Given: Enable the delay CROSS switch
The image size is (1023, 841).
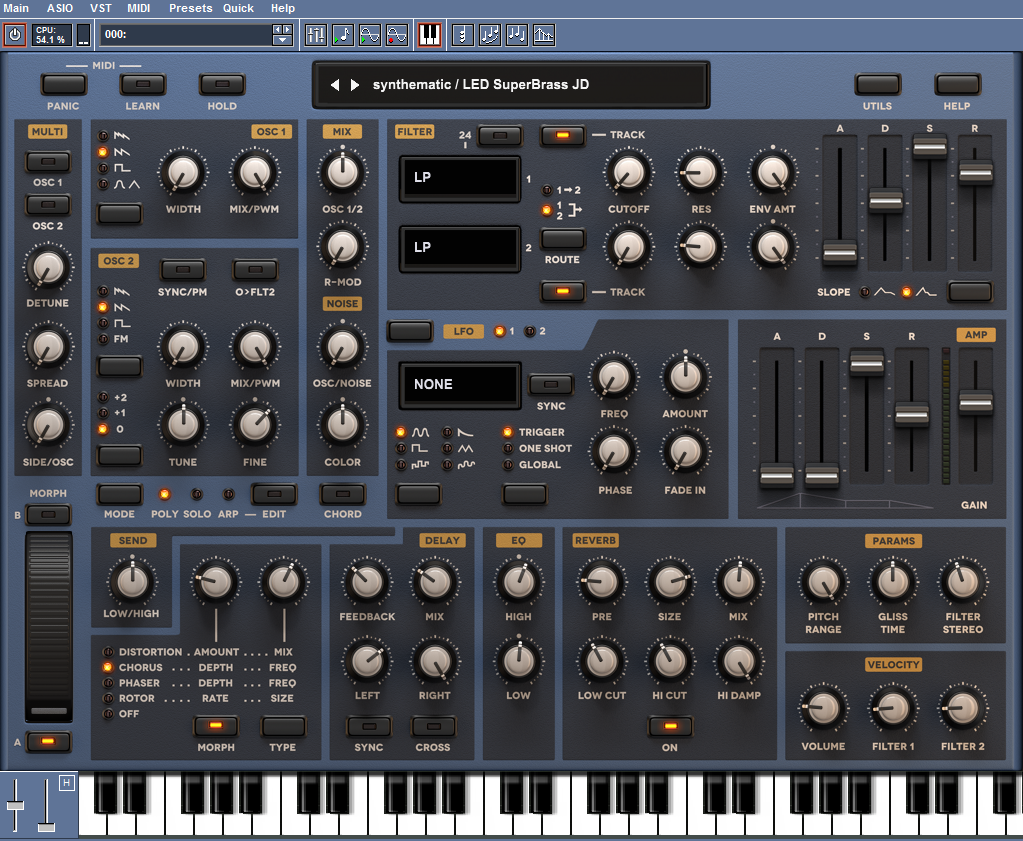Looking at the screenshot, I should [433, 726].
